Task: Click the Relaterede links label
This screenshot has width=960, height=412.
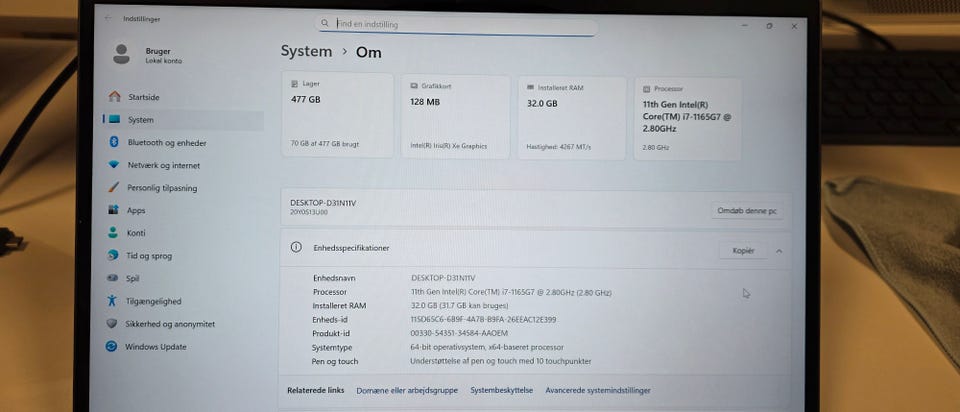Action: 315,390
